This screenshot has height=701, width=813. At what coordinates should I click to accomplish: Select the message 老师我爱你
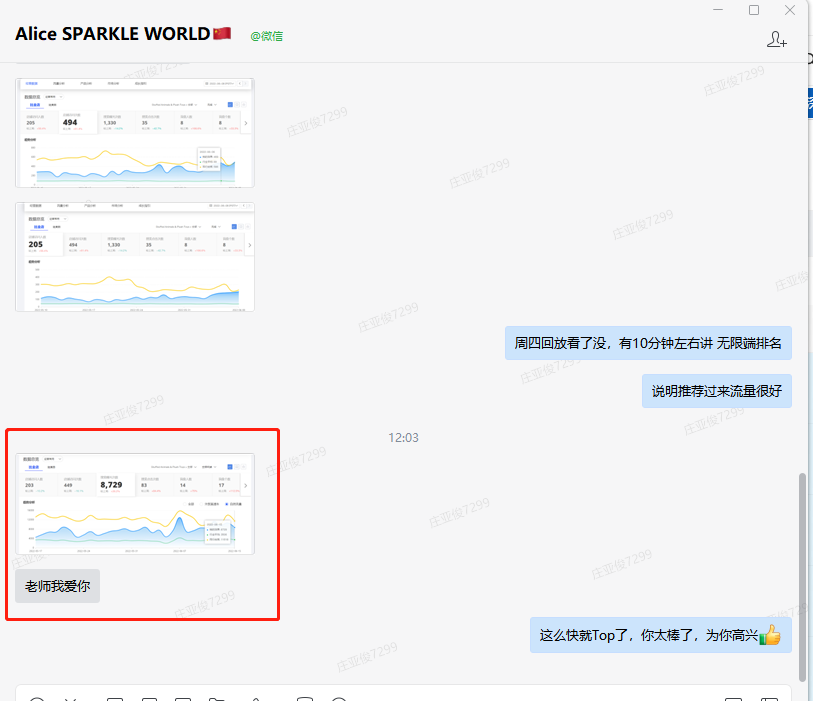point(58,586)
